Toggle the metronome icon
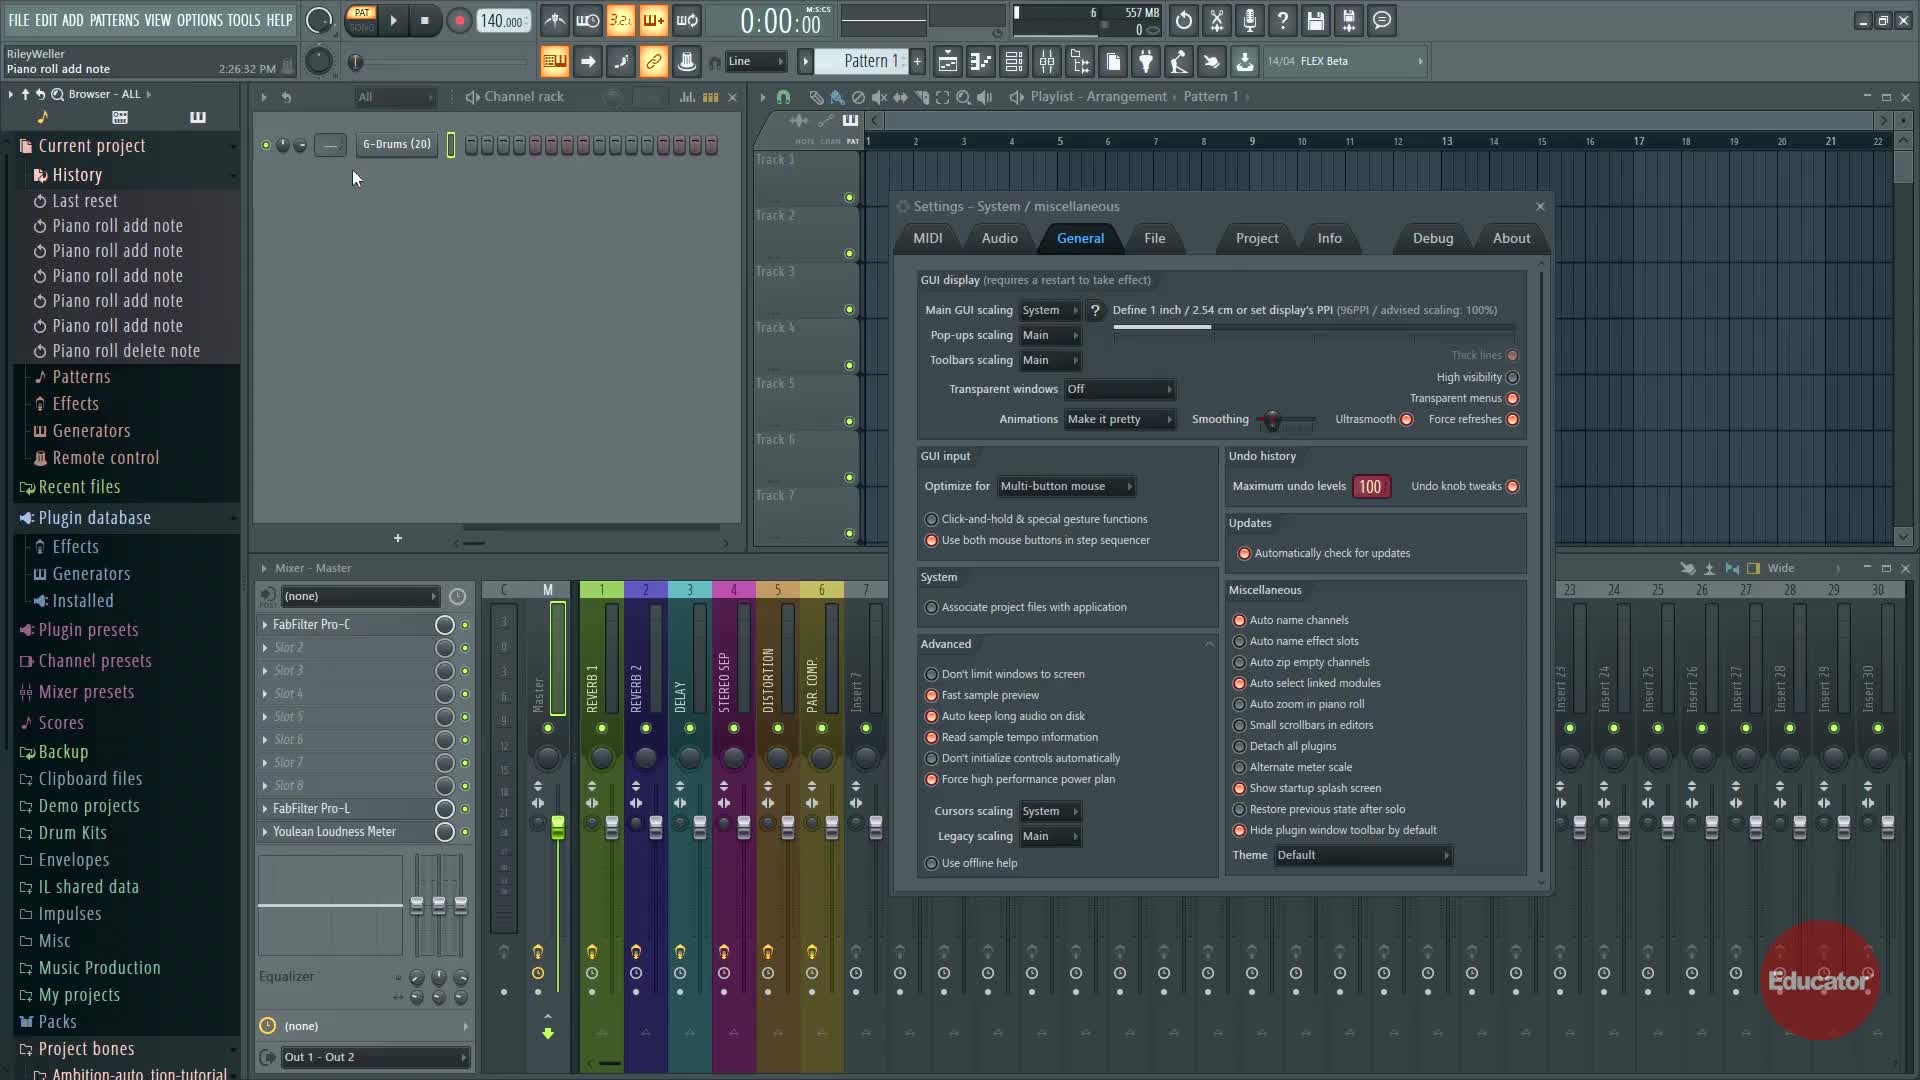This screenshot has width=1920, height=1080. [555, 21]
